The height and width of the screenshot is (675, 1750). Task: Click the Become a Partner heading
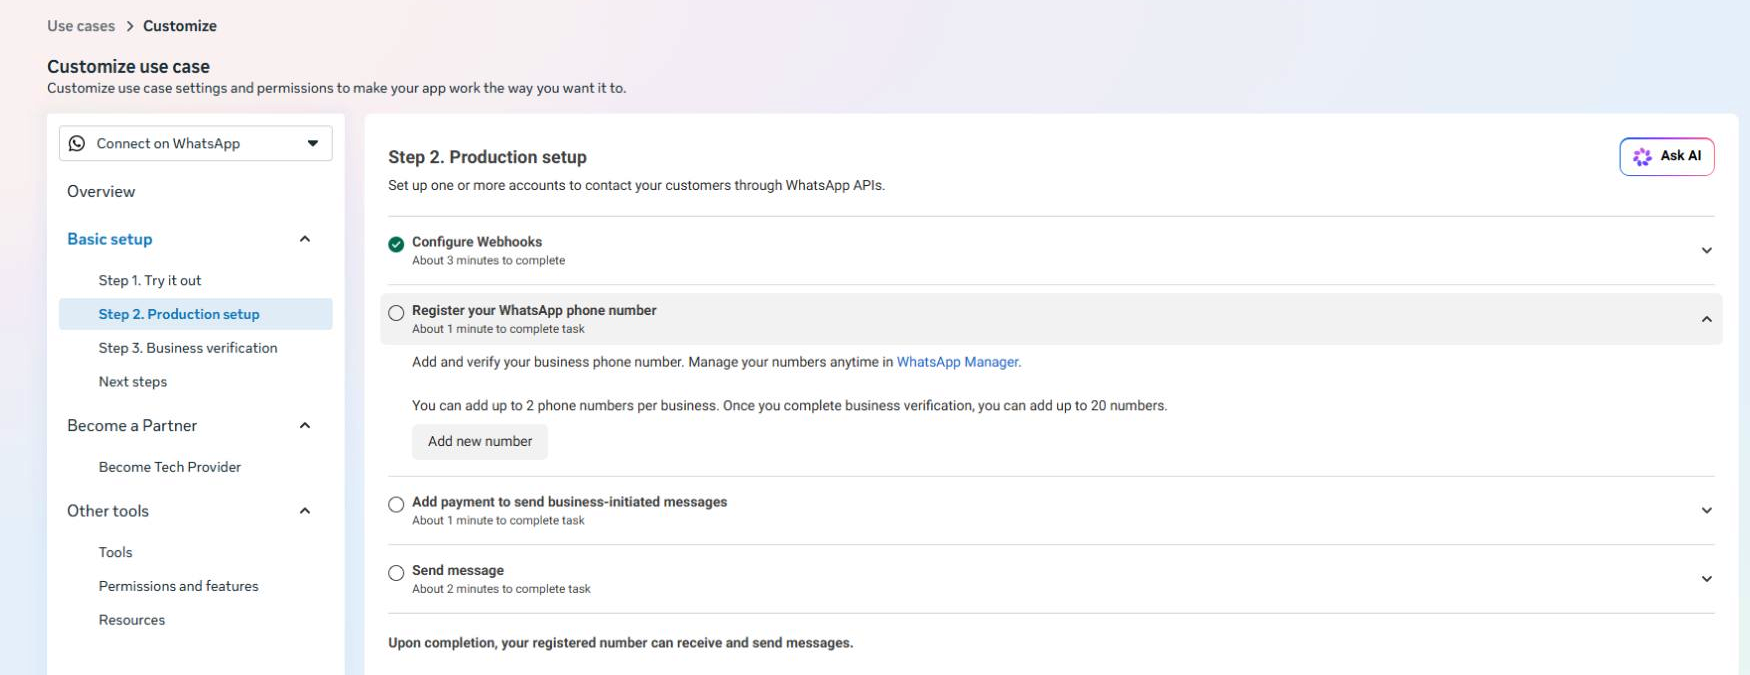click(132, 425)
